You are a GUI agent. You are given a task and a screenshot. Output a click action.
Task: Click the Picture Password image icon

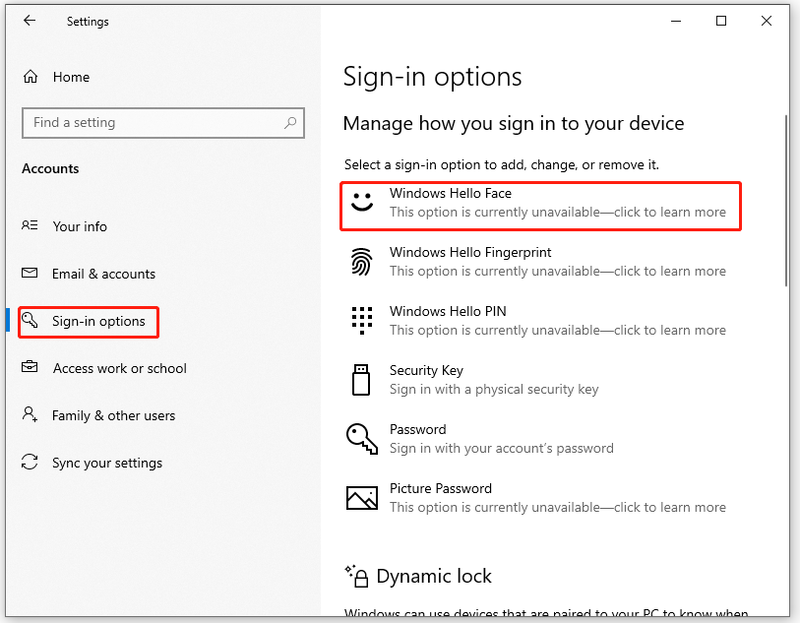coord(362,497)
